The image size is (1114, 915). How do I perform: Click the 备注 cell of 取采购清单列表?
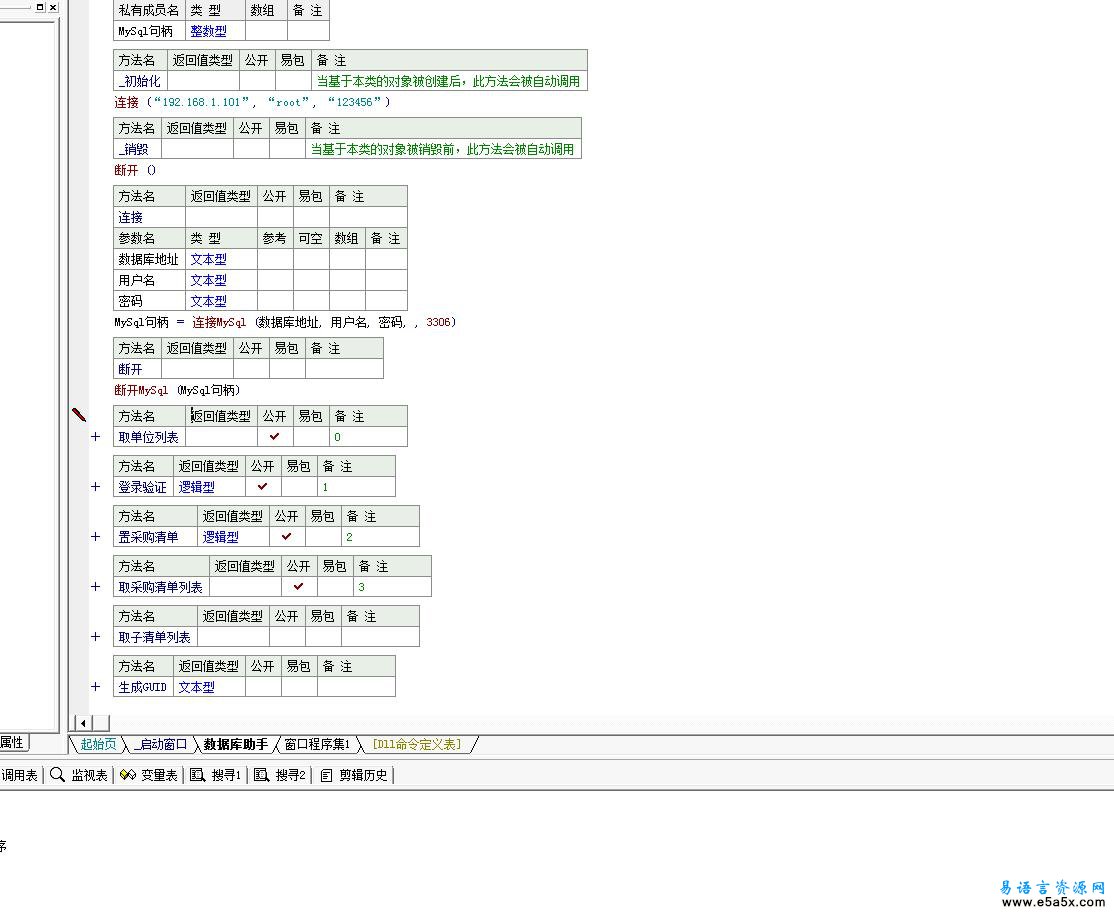(392, 587)
